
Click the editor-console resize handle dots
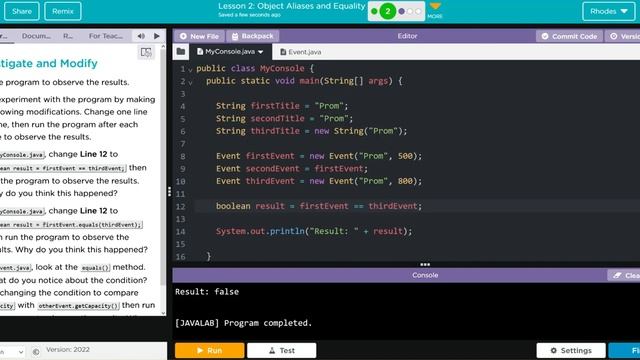pos(425,264)
